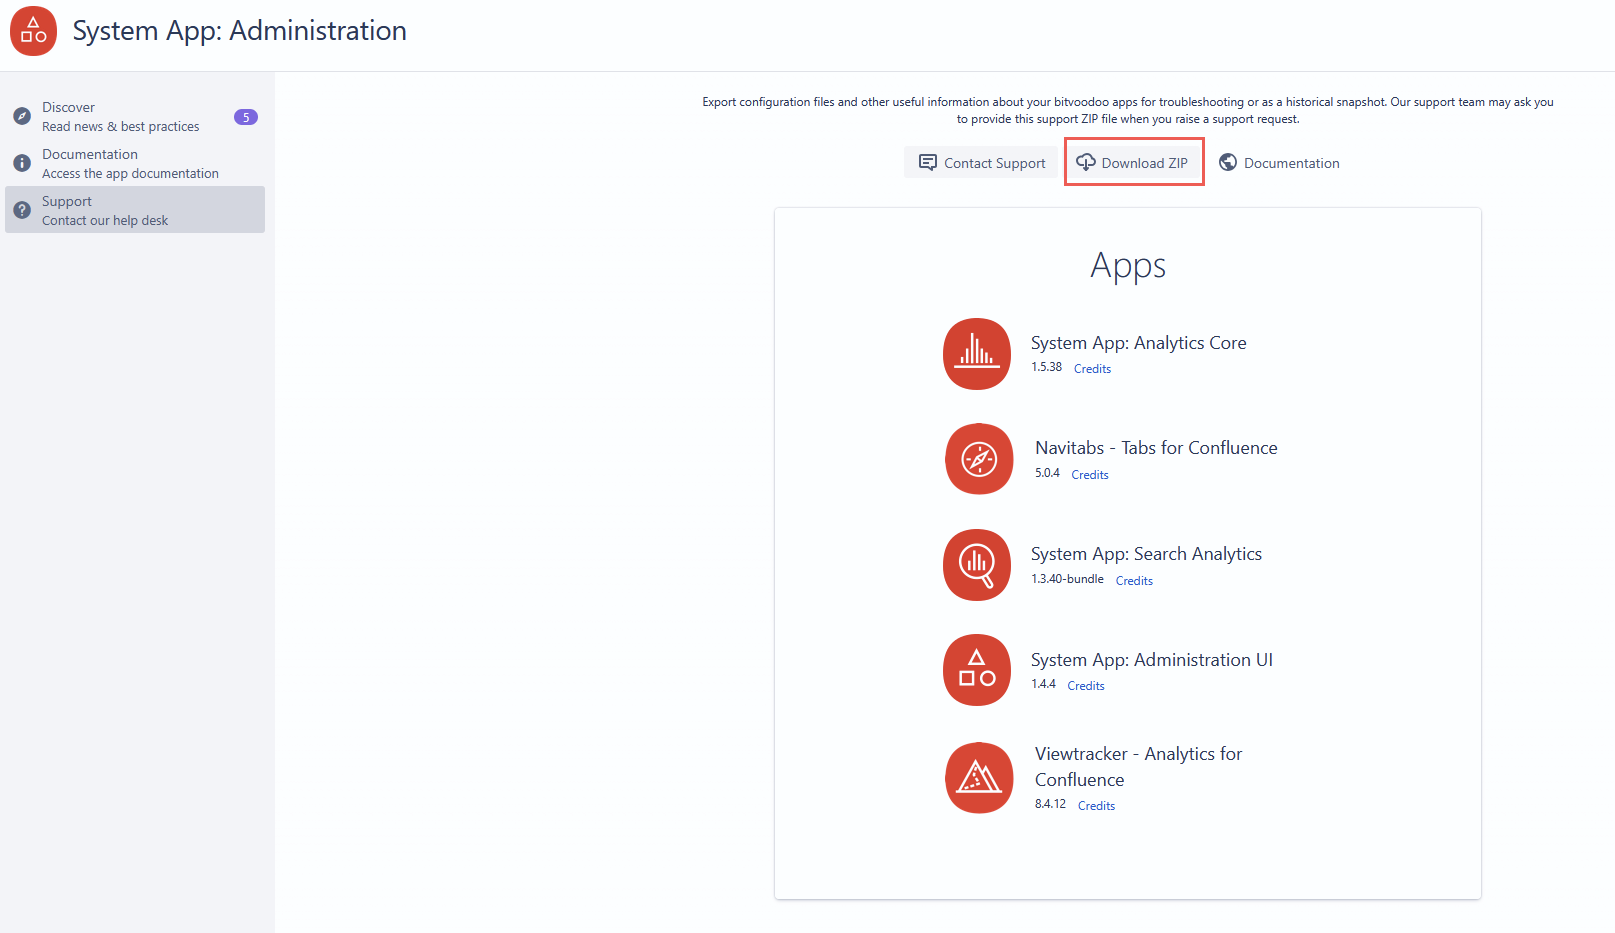Open the Documentation link beside Download ZIP
The height and width of the screenshot is (933, 1615).
(x=1279, y=163)
